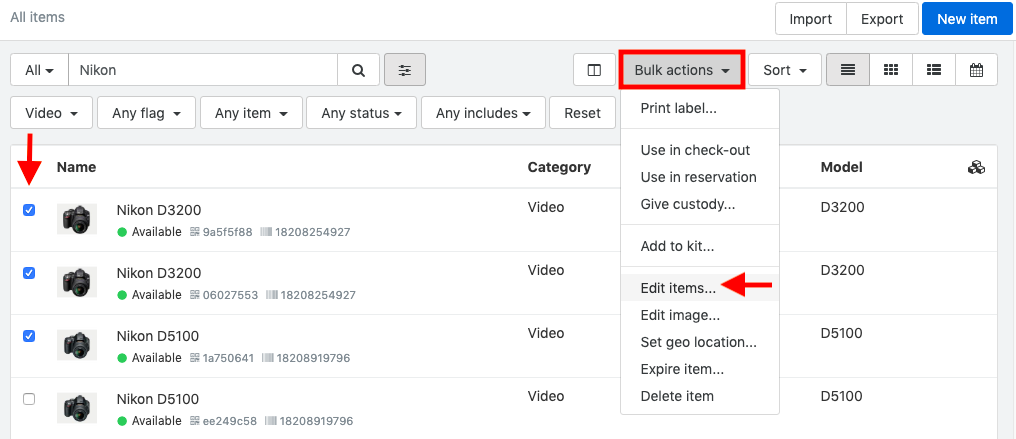Open the column layout icon button
1016x439 pixels.
coord(594,70)
